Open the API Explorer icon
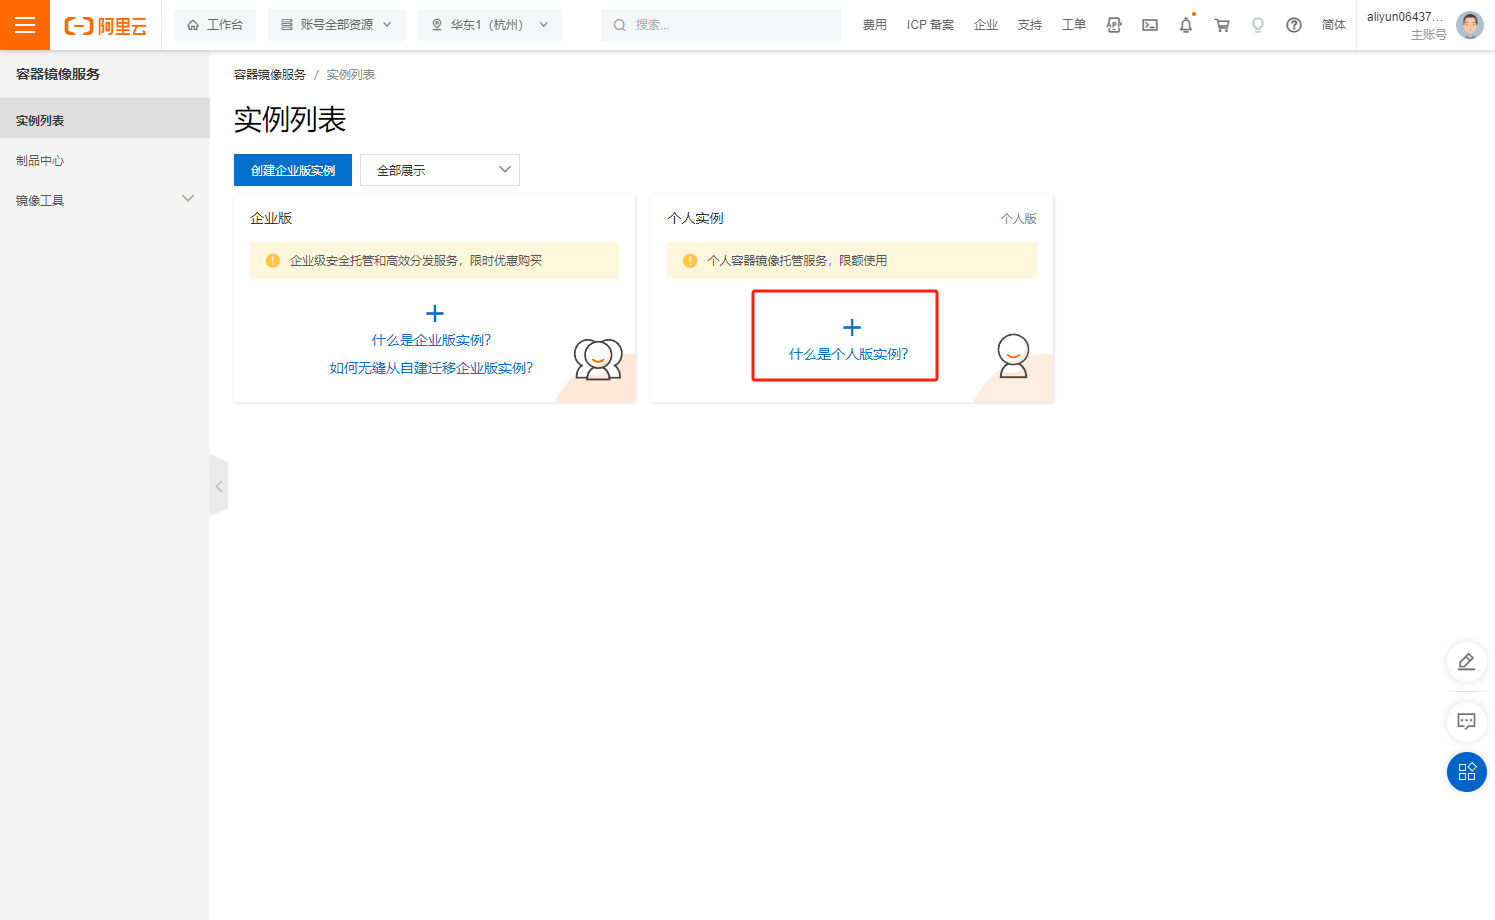 pos(1113,24)
